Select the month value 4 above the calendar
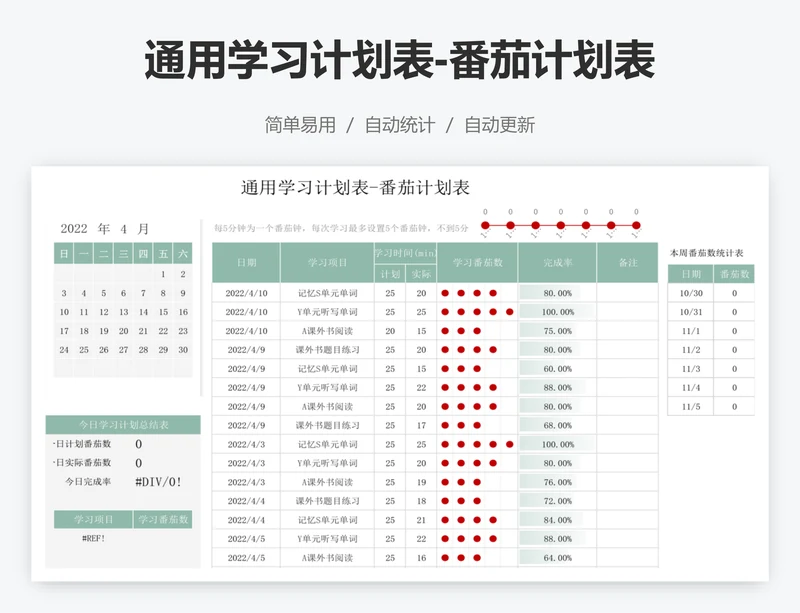This screenshot has height=613, width=800. pyautogui.click(x=123, y=229)
